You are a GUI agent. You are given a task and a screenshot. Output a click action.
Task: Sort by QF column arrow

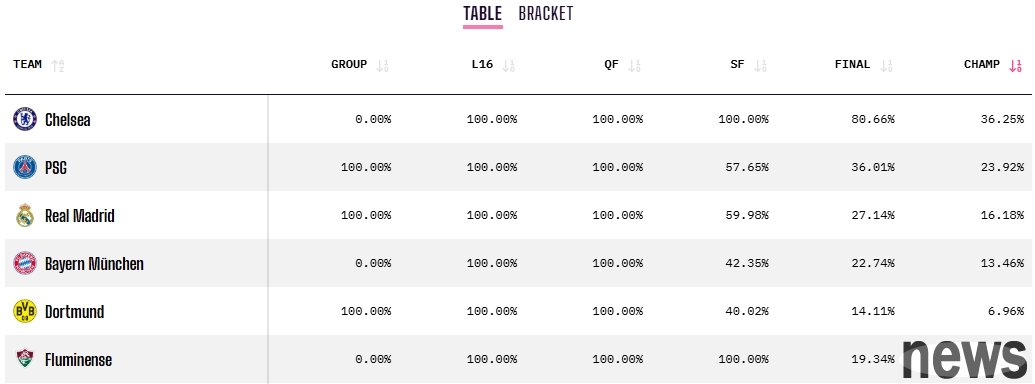tap(634, 65)
